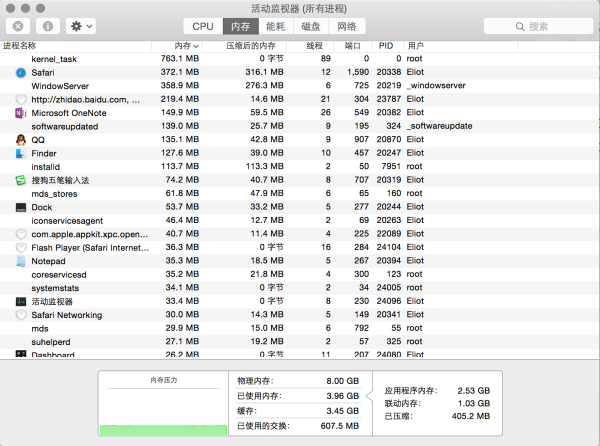Click 缓存 value 3.45 GB
Screen dimensions: 600x446
(x=342, y=411)
